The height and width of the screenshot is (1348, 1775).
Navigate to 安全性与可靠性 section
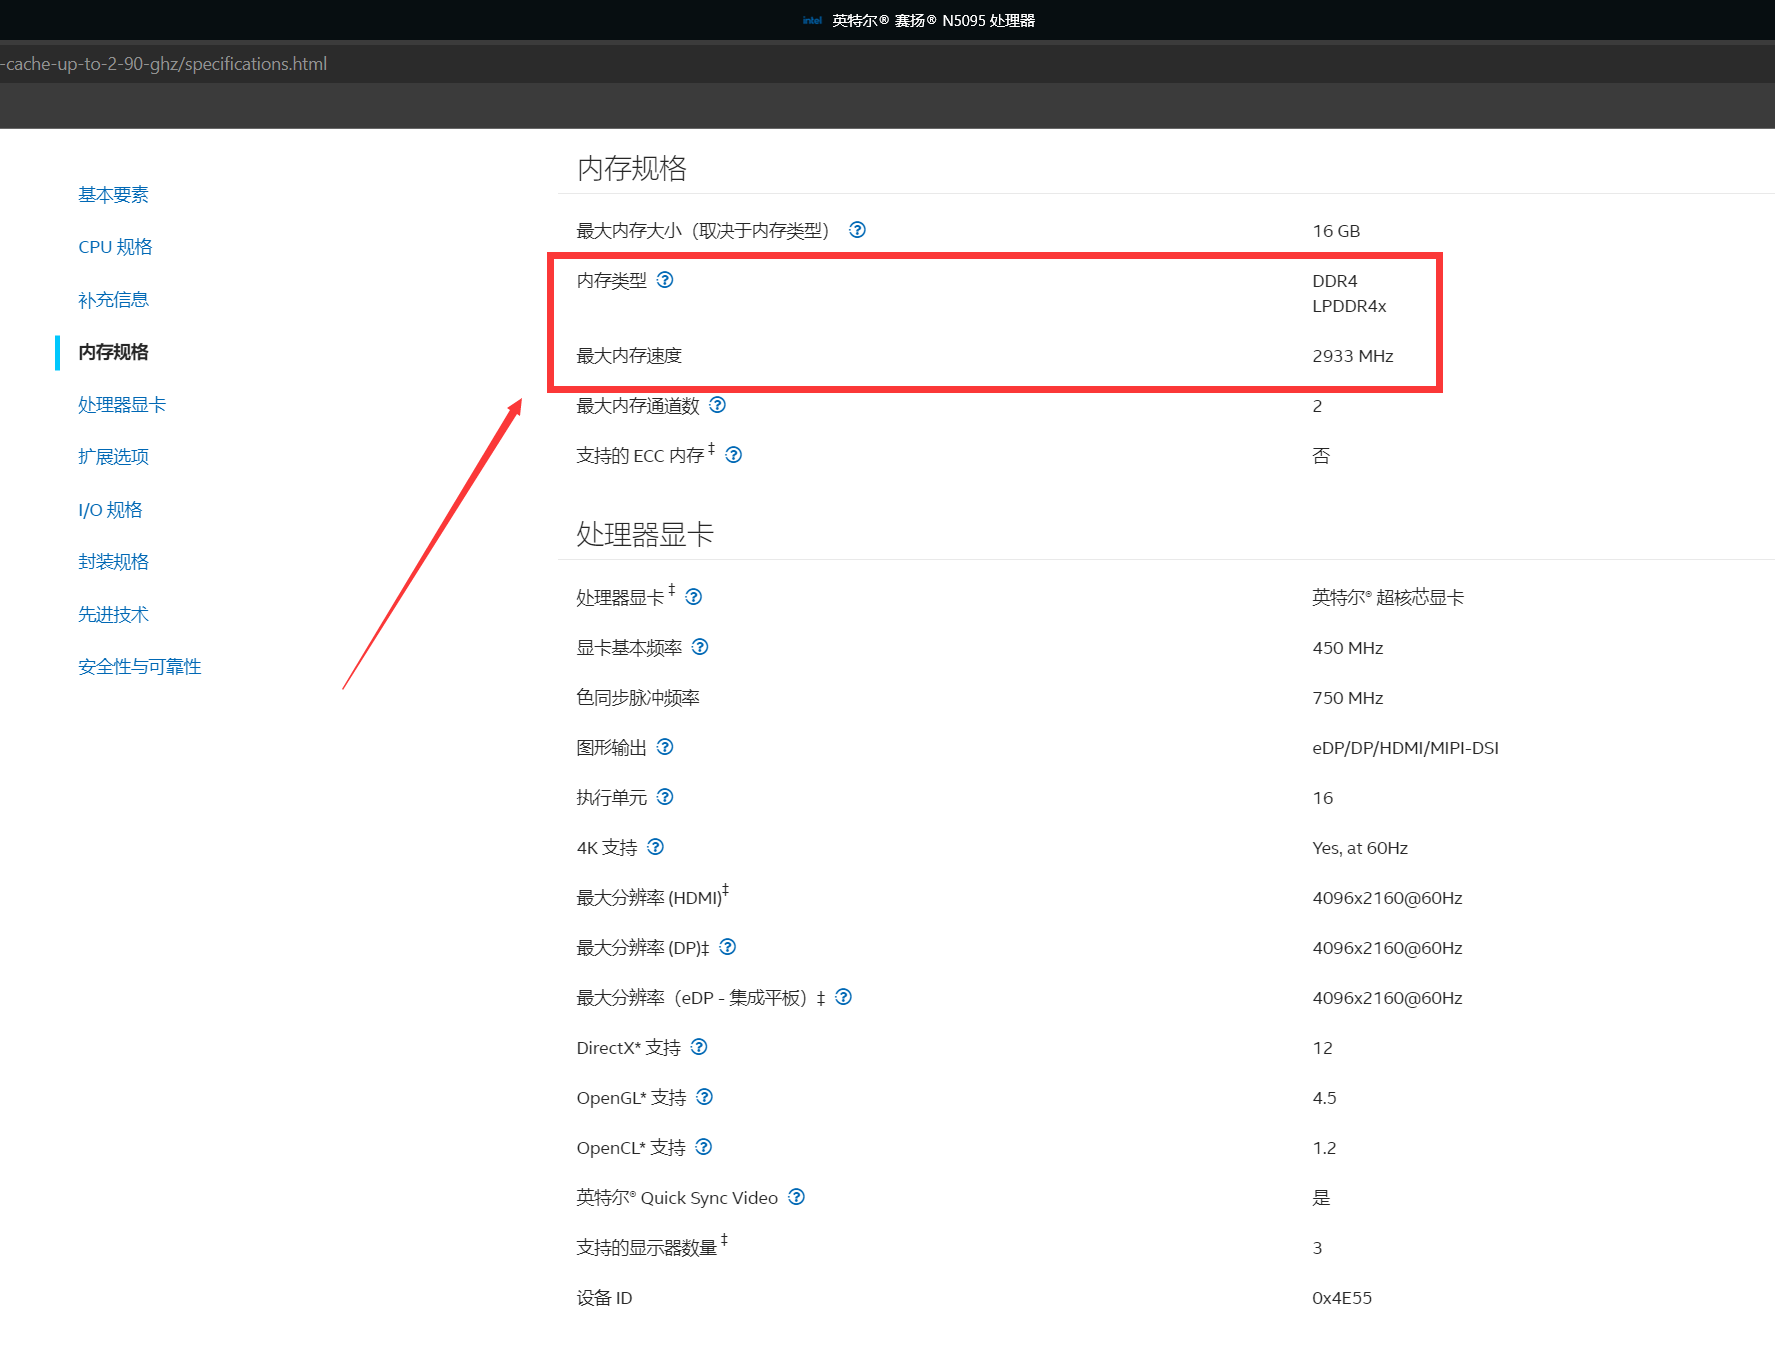[140, 667]
